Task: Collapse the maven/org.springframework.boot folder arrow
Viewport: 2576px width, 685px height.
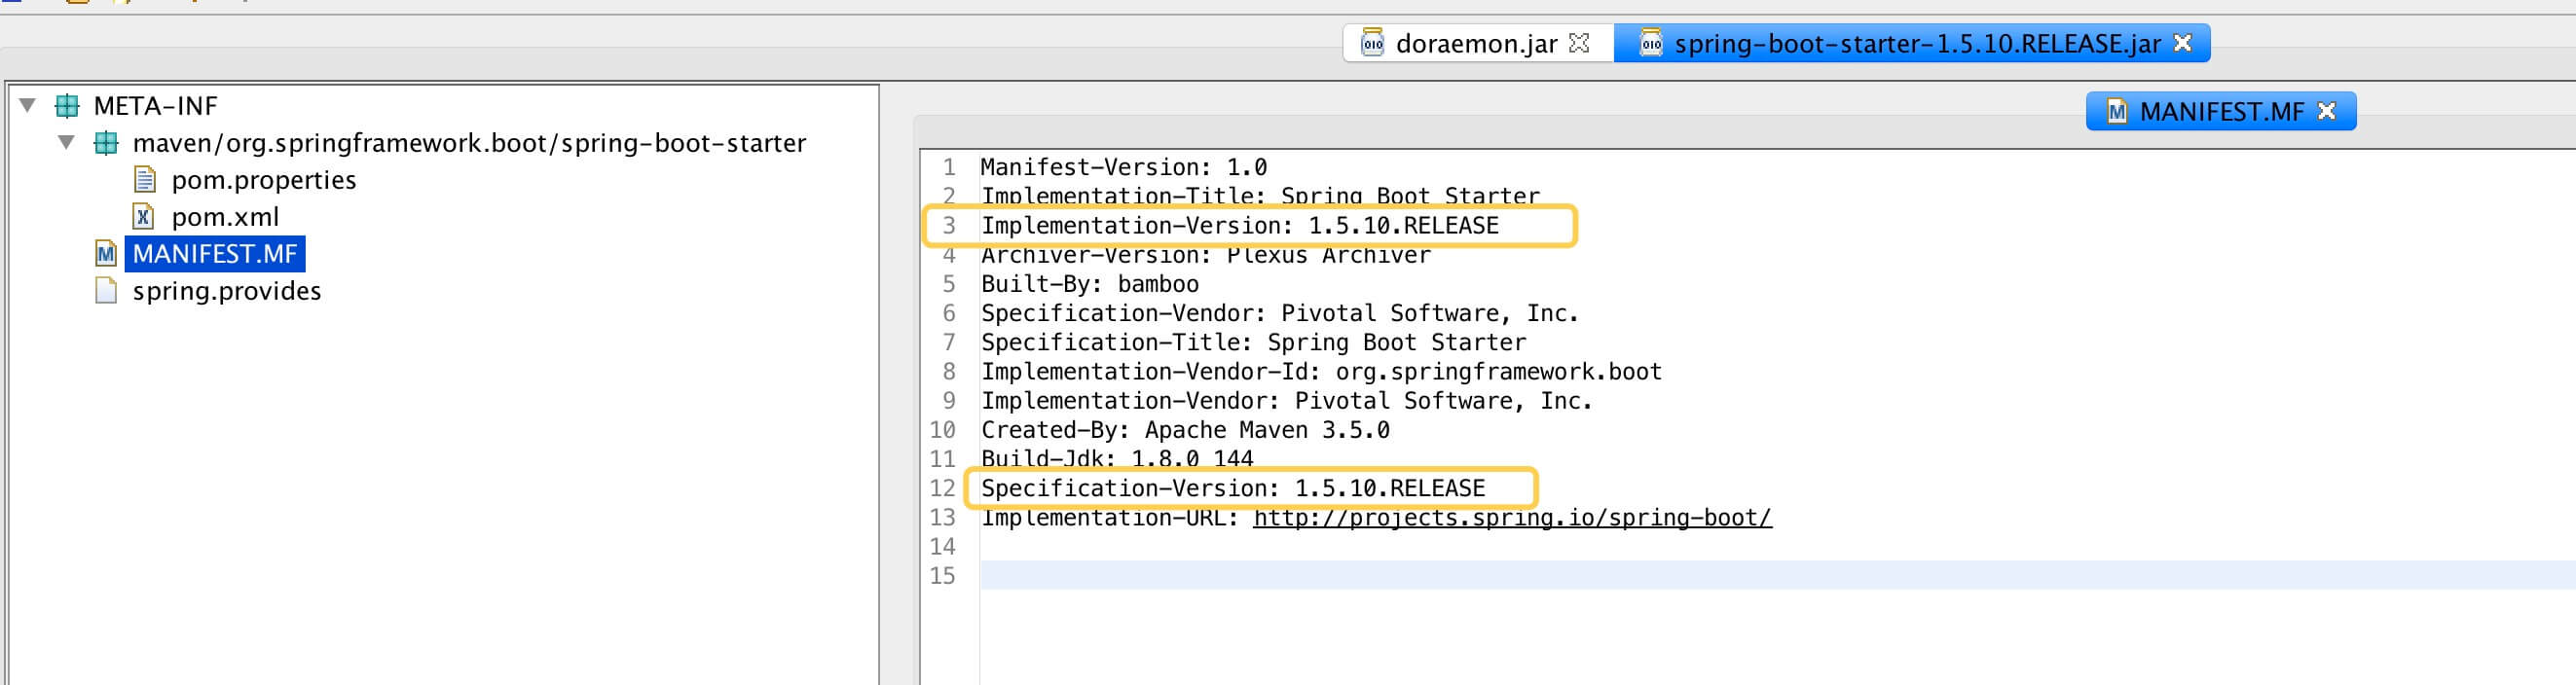Action: click(x=66, y=142)
